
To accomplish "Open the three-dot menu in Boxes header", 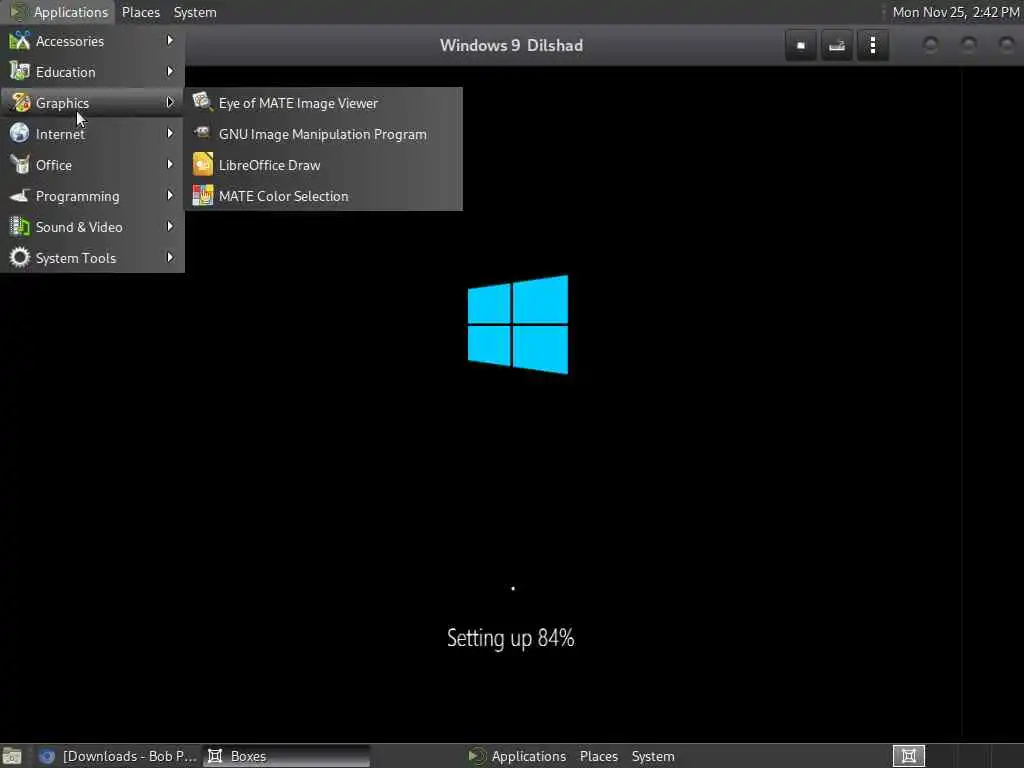I will (872, 46).
